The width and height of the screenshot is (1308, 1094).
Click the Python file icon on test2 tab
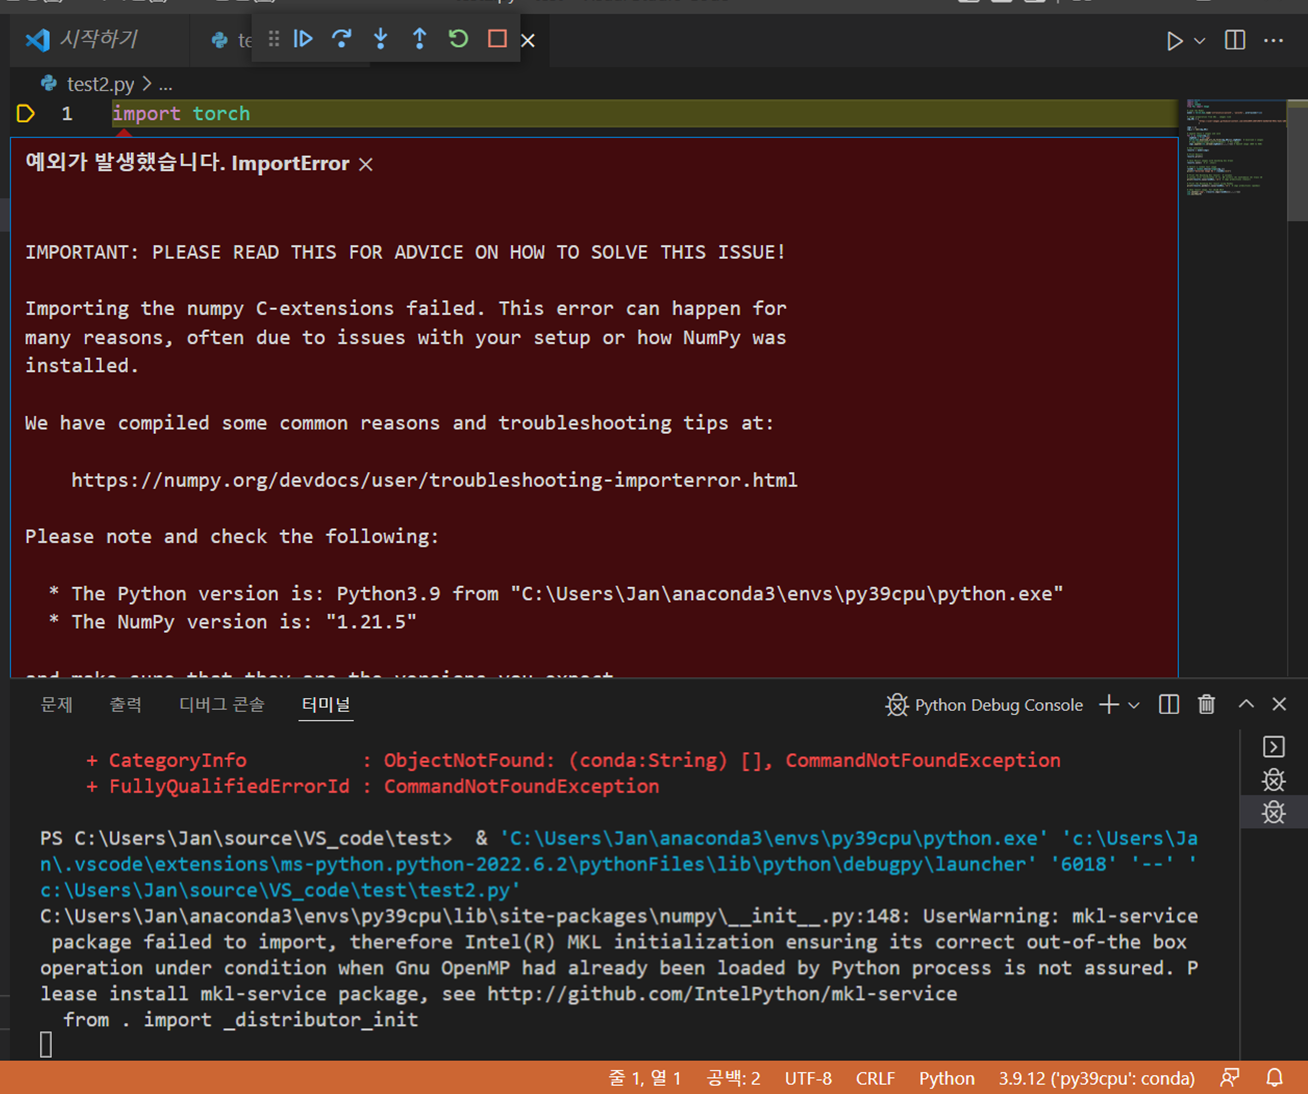pos(219,40)
